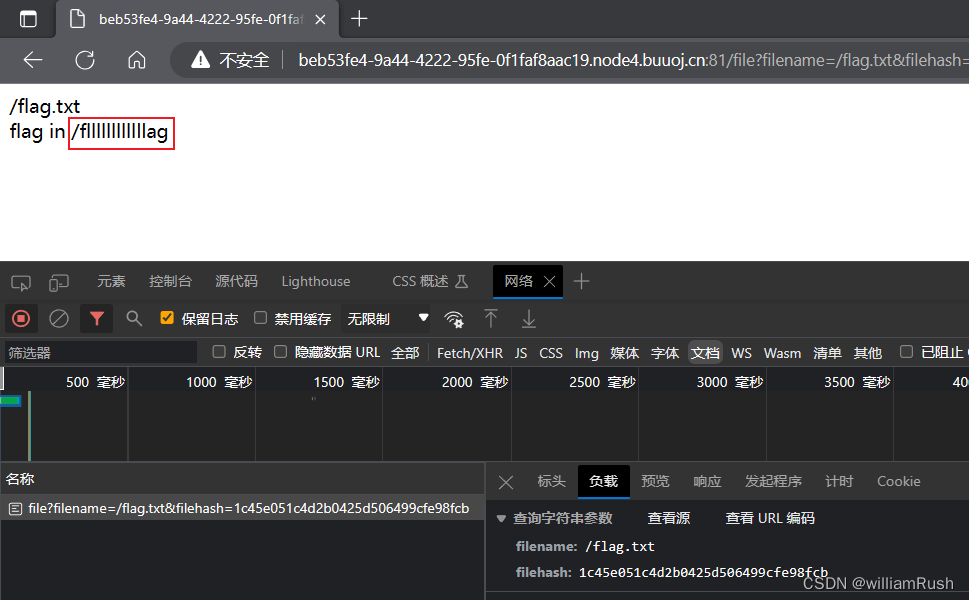Switch to the 控制台 panel

click(170, 281)
